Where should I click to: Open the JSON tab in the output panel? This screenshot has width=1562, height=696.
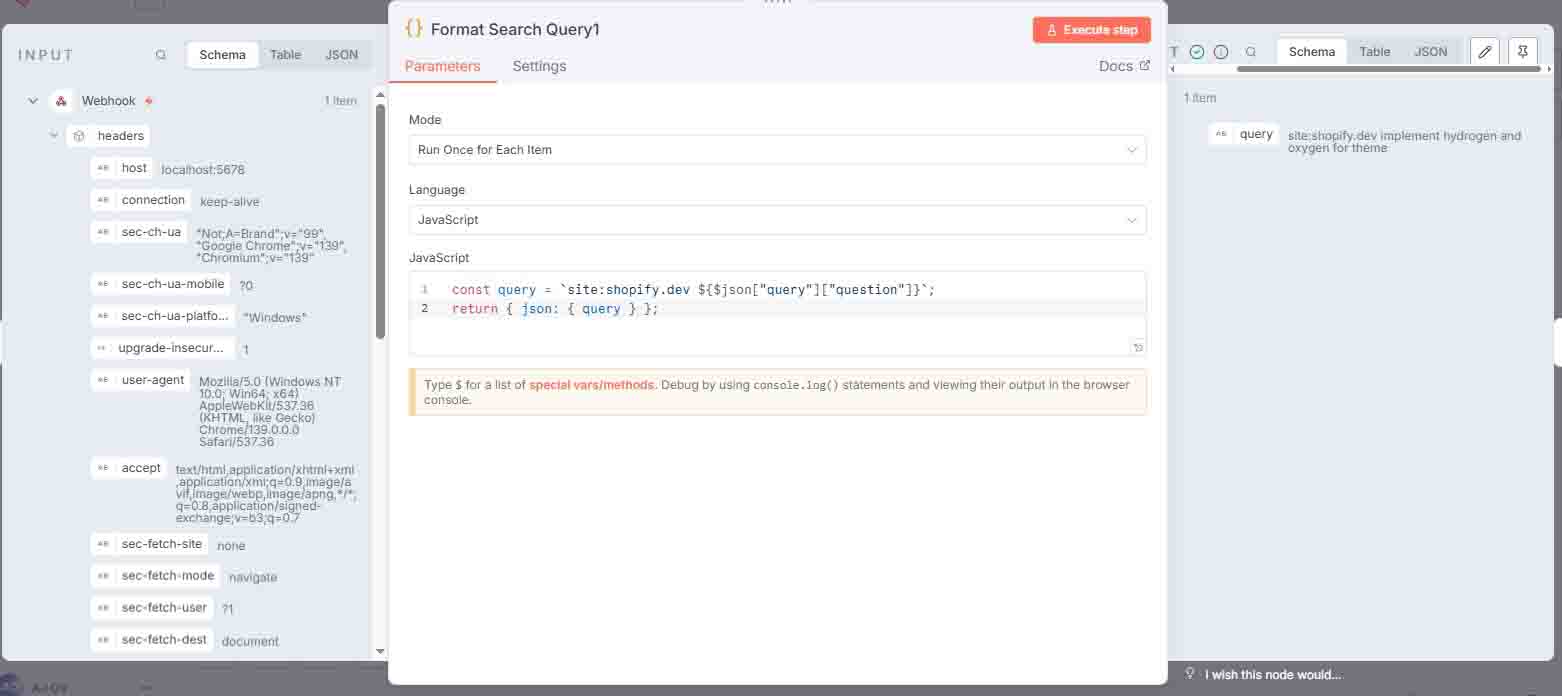pyautogui.click(x=1431, y=51)
